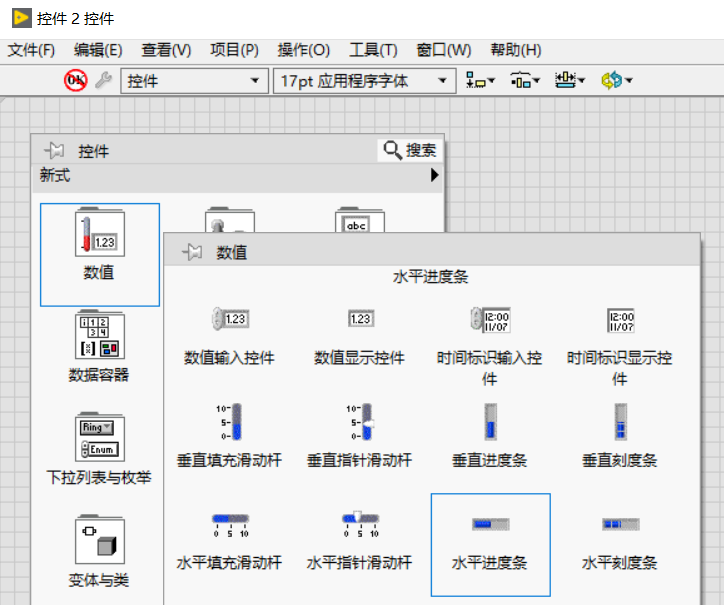This screenshot has width=724, height=605.
Task: Open the Distribute Objects toolbar dropdown
Action: (525, 81)
